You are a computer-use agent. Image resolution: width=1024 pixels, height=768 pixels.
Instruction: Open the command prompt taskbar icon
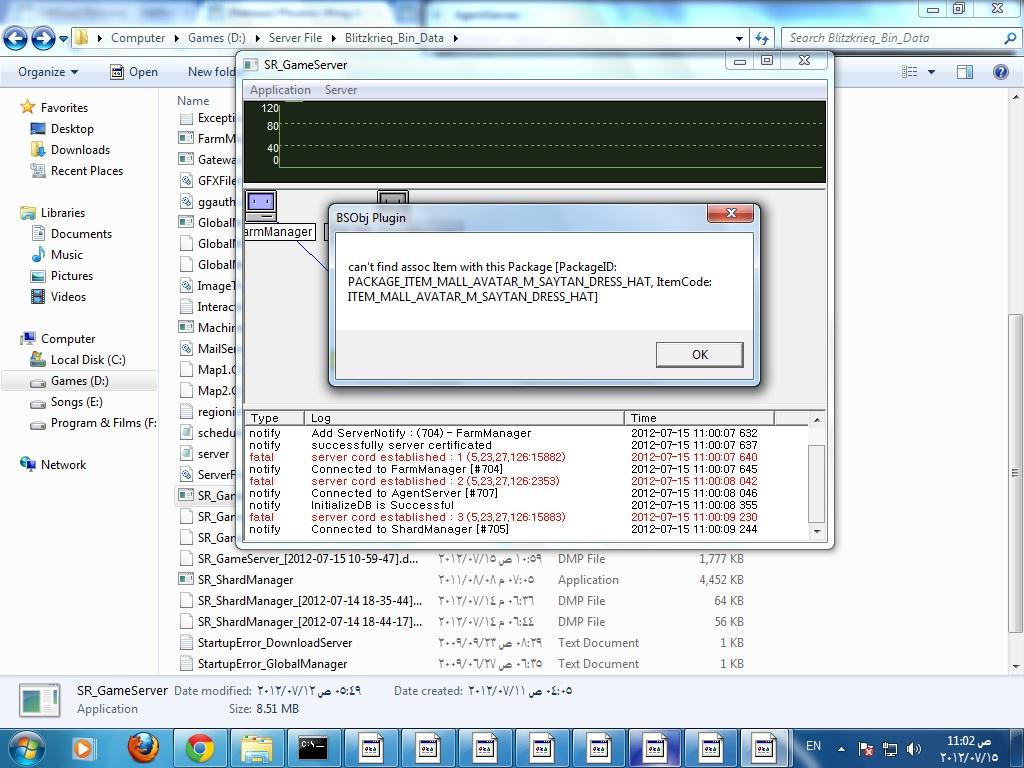(313, 747)
